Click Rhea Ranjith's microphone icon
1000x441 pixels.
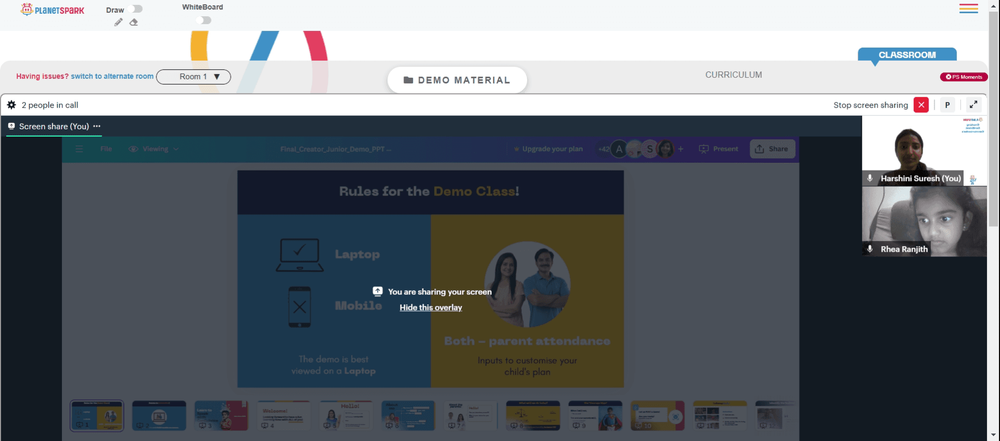[x=869, y=249]
